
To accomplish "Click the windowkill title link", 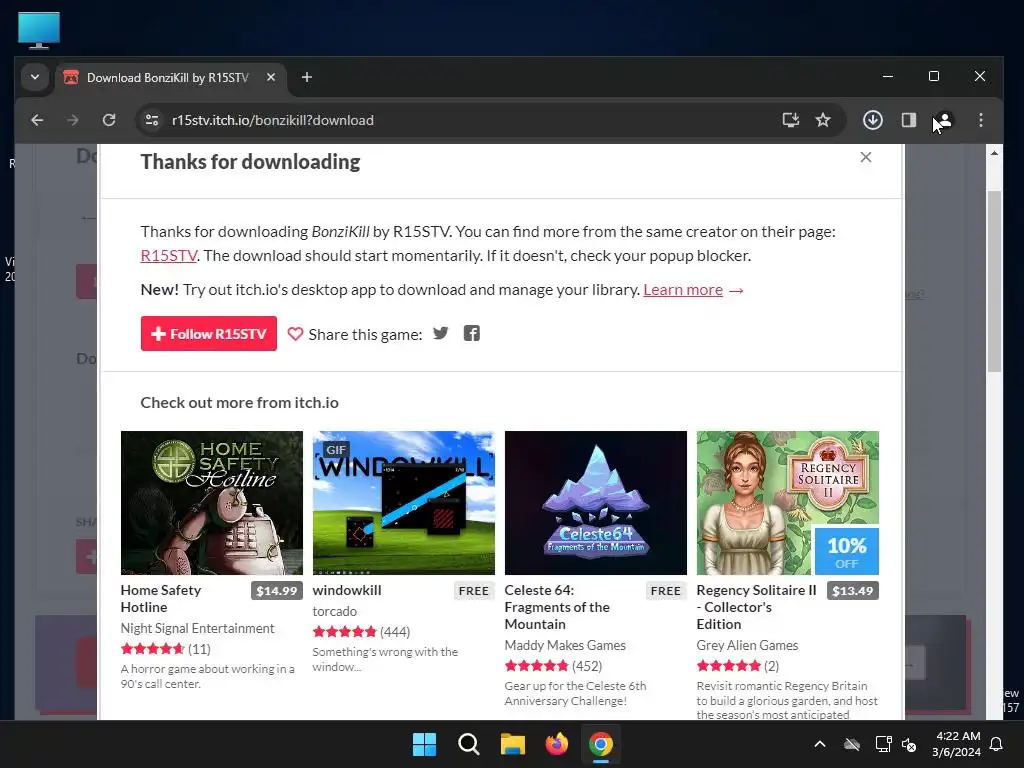I will click(x=347, y=590).
